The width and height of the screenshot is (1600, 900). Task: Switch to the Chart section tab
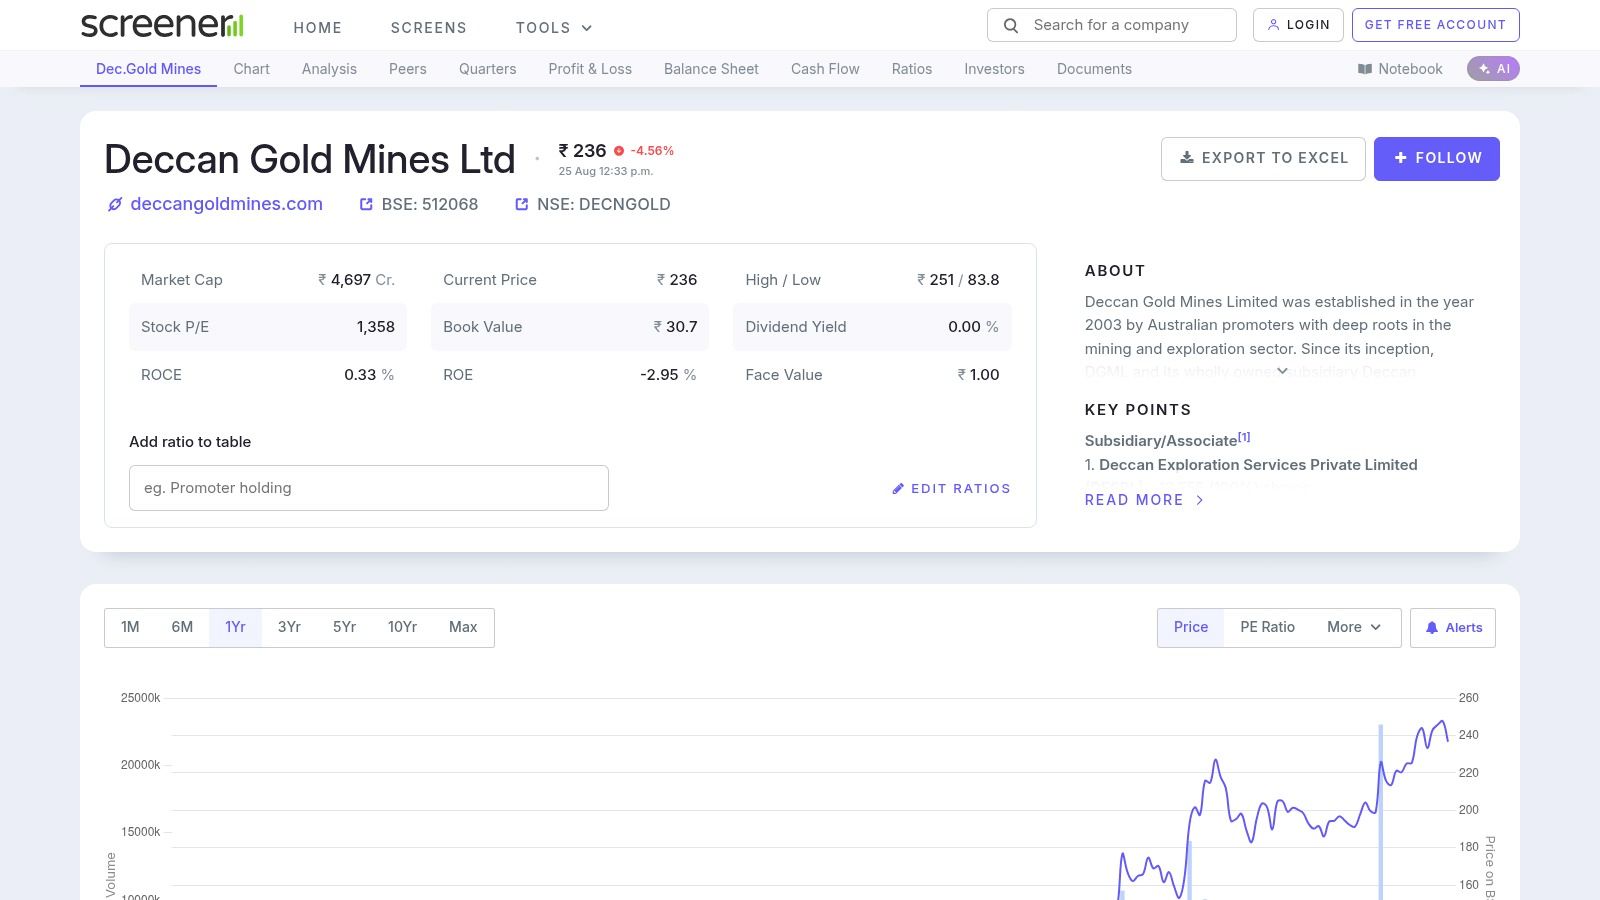pyautogui.click(x=252, y=69)
